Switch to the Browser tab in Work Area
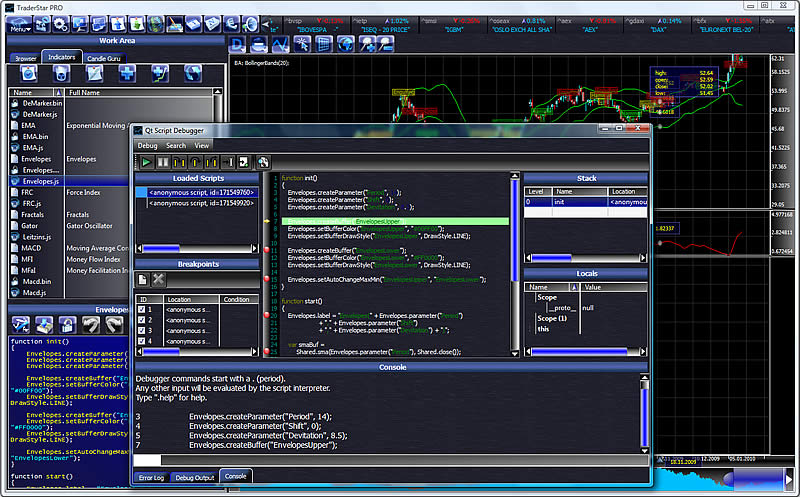The width and height of the screenshot is (800, 497). coord(26,58)
